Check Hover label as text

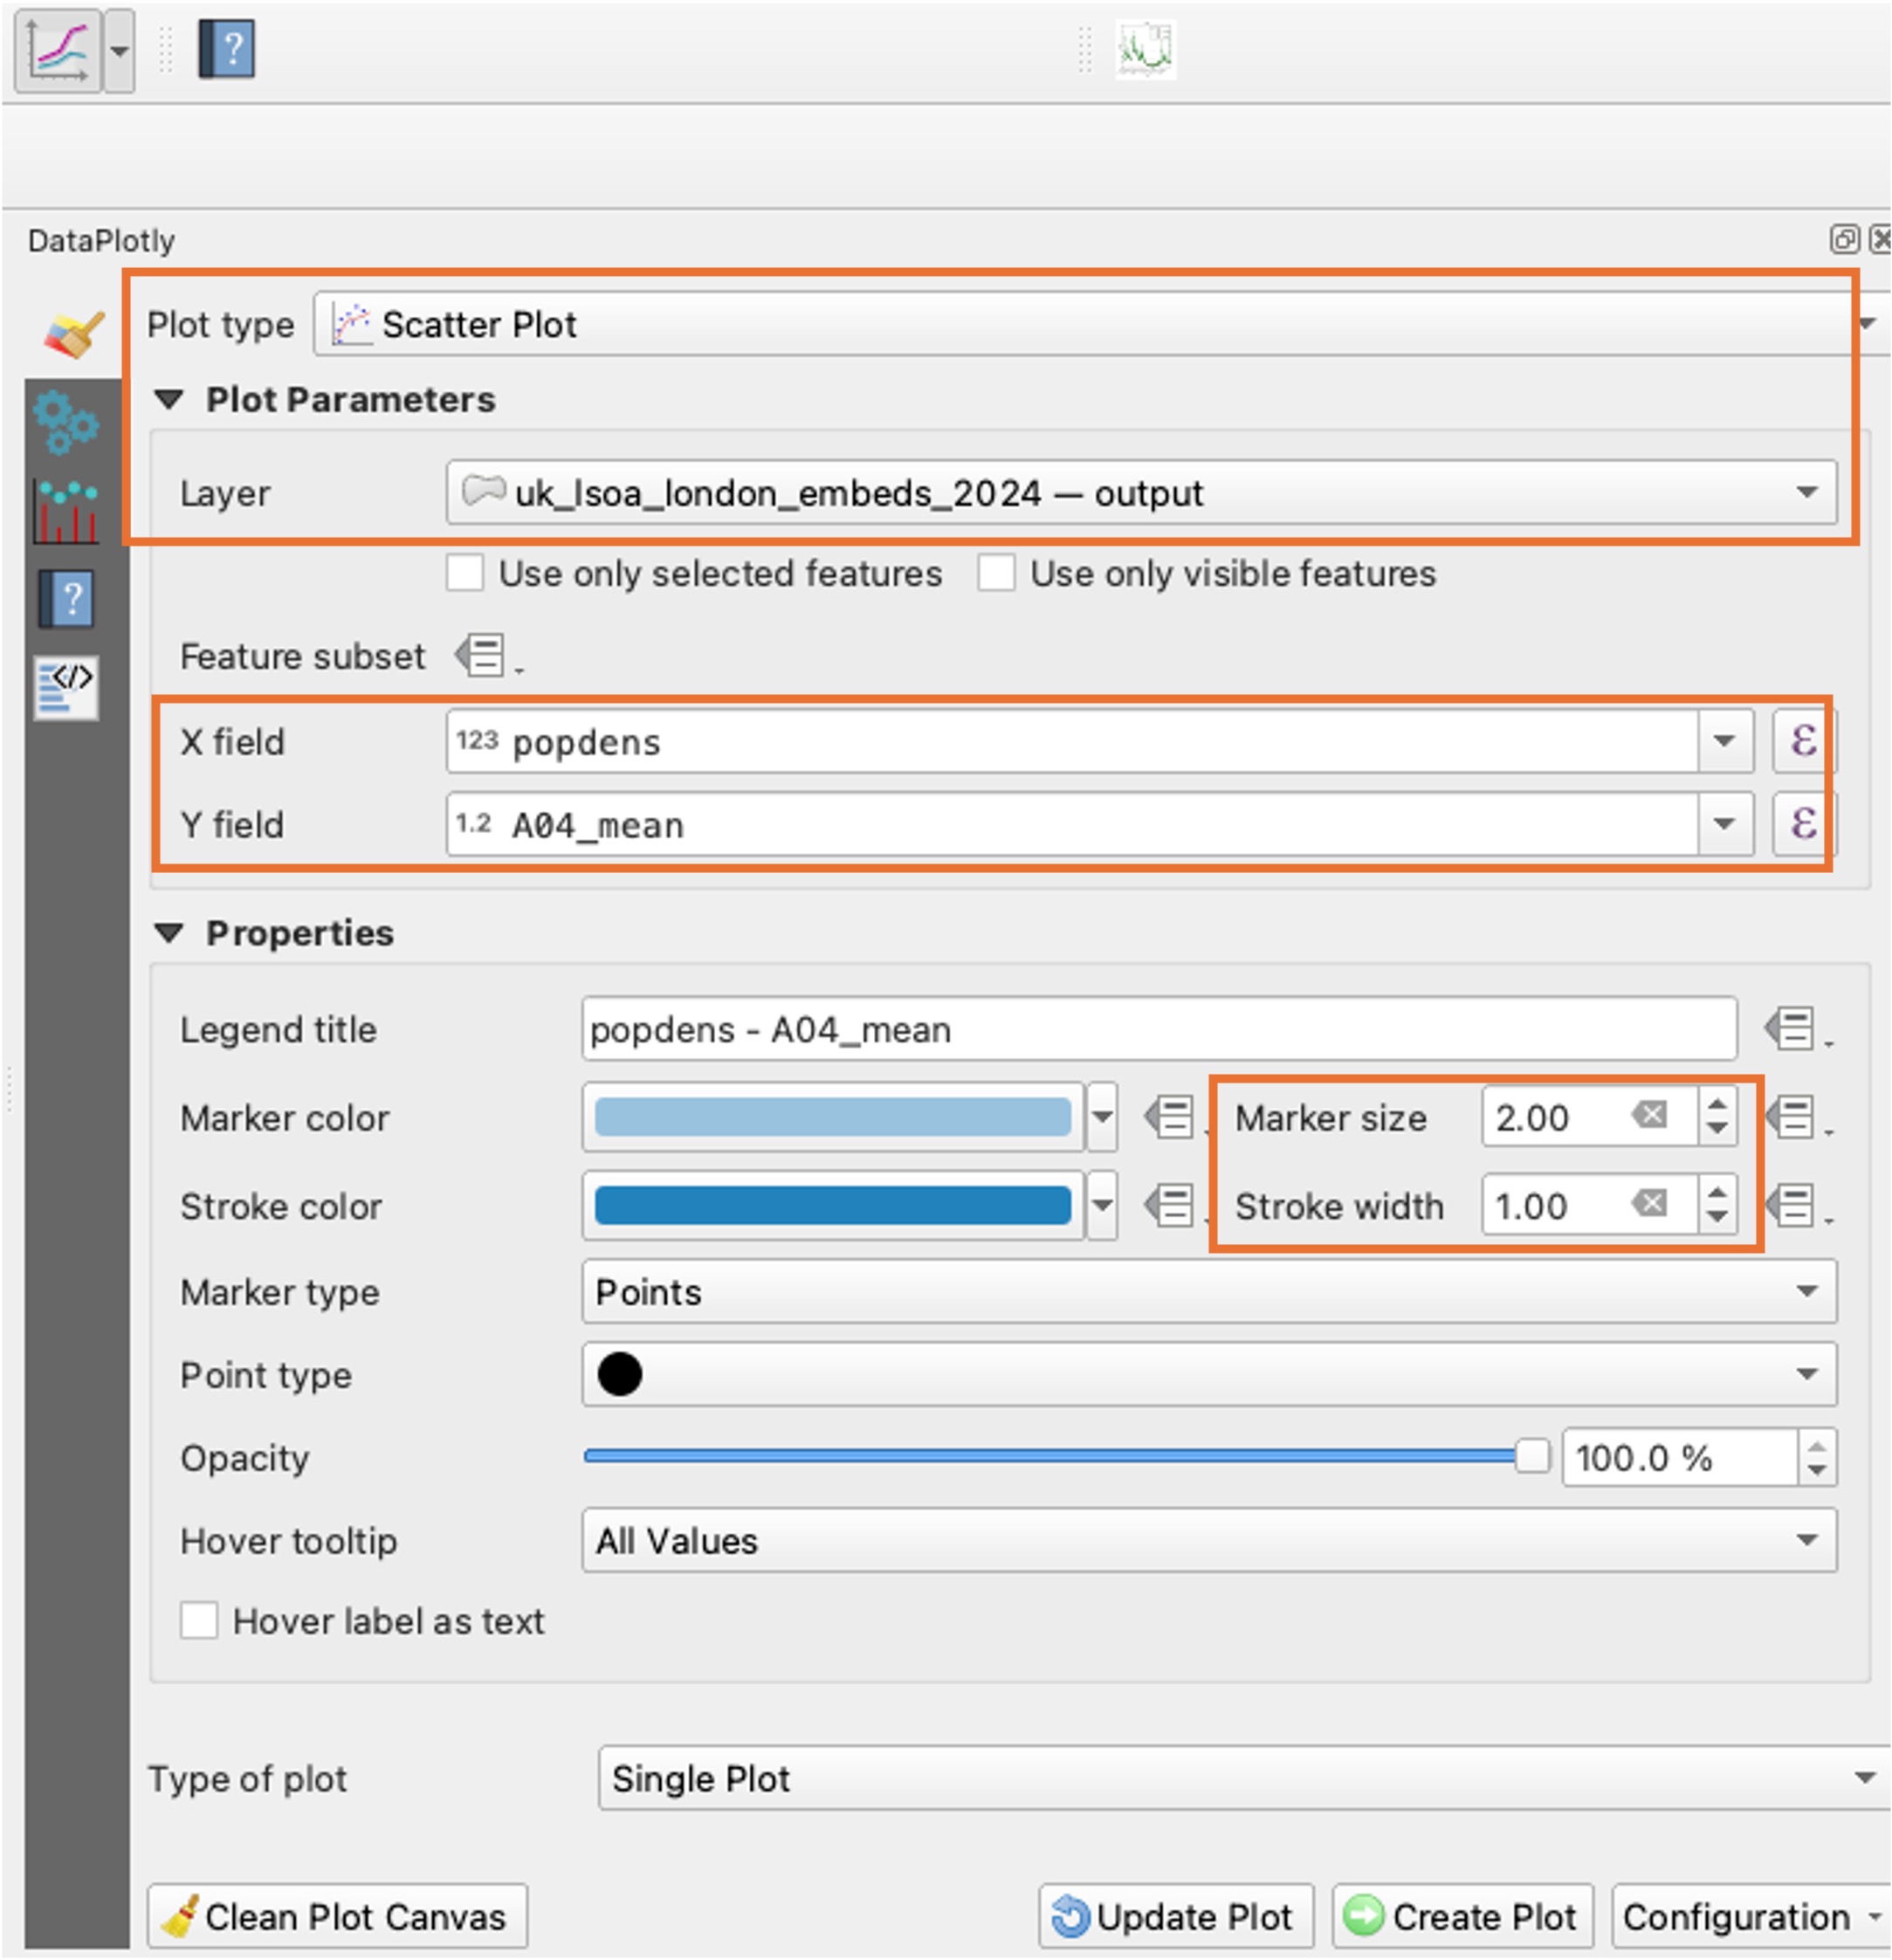coord(199,1620)
